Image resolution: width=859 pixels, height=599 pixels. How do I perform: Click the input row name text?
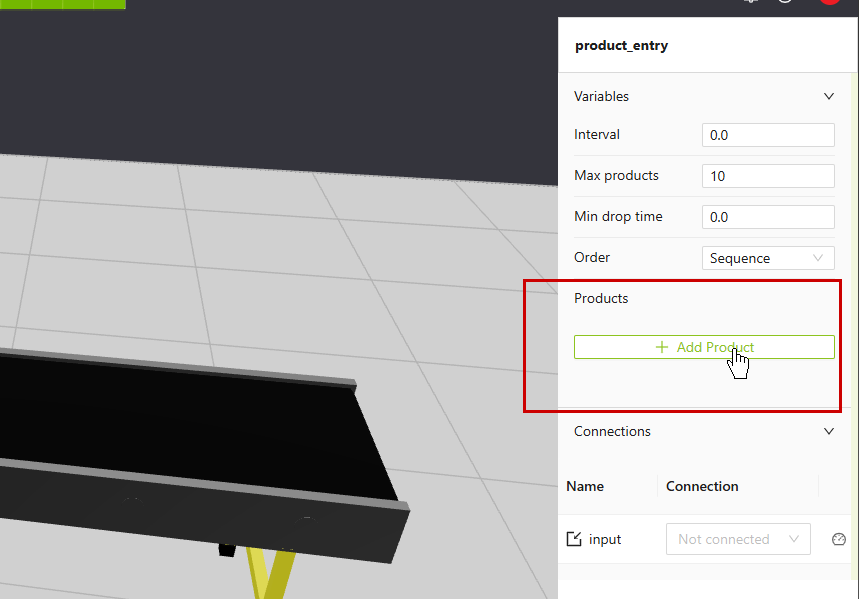(x=605, y=539)
